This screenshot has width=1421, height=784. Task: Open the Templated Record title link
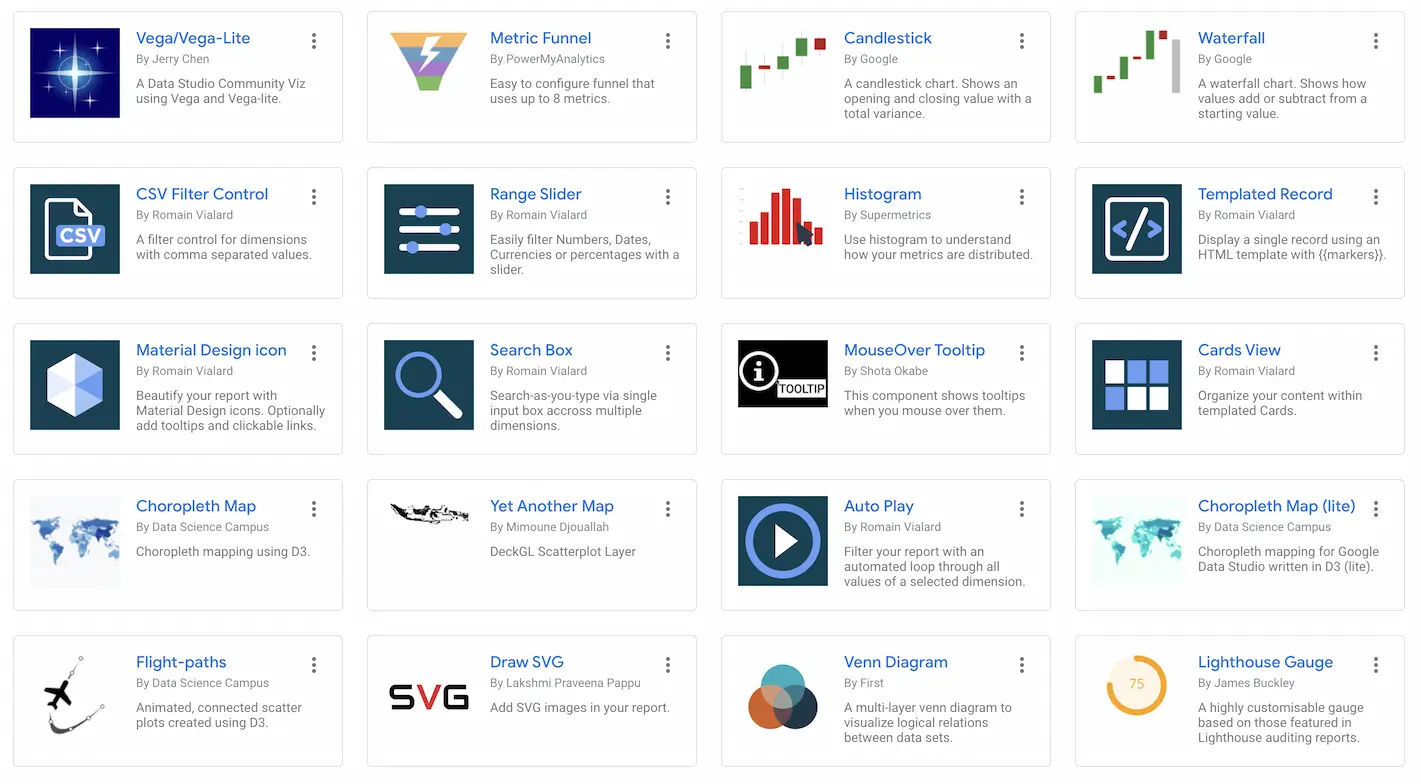pyautogui.click(x=1265, y=194)
